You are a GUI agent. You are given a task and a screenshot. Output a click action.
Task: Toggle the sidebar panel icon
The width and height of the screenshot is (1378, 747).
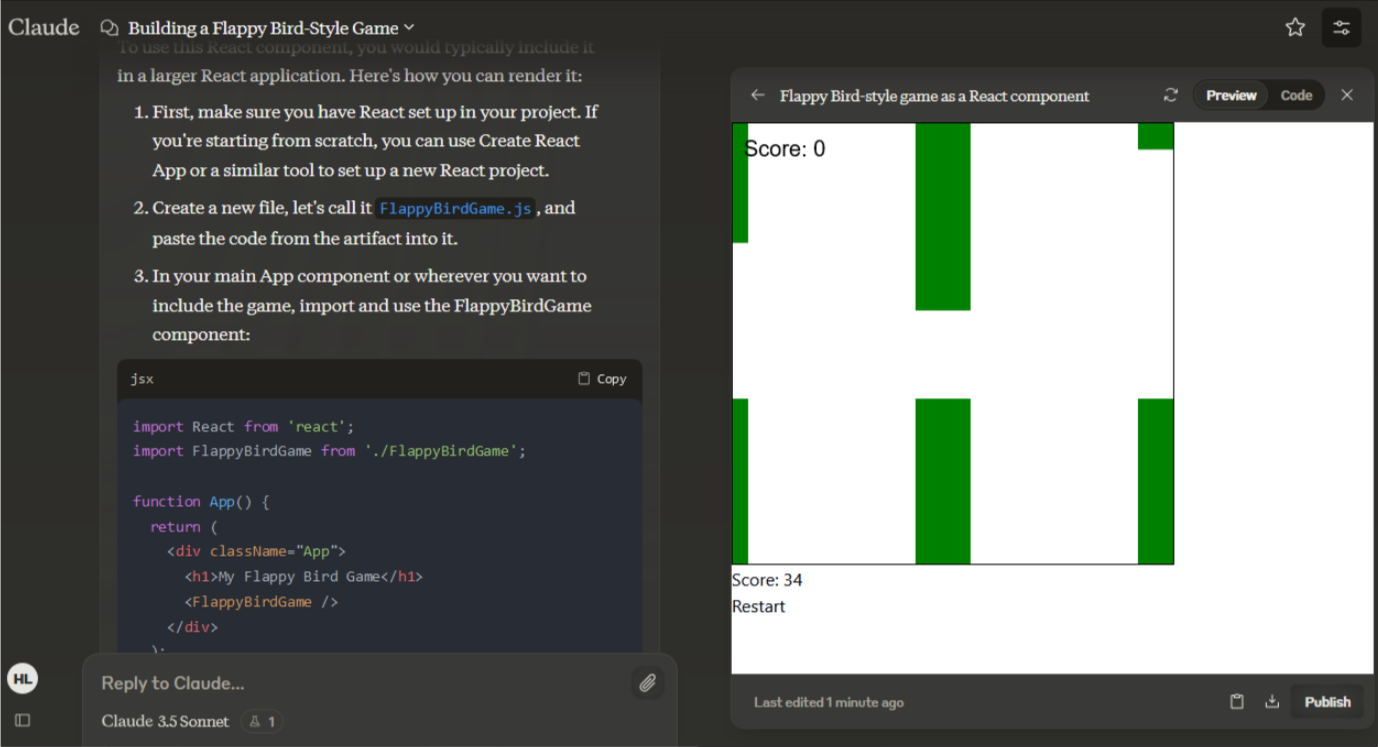click(x=22, y=720)
